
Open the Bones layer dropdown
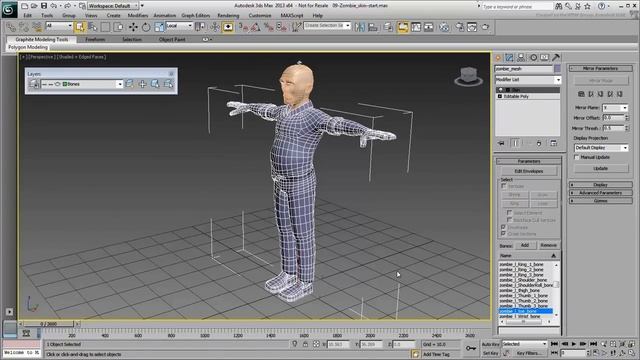tap(82, 84)
